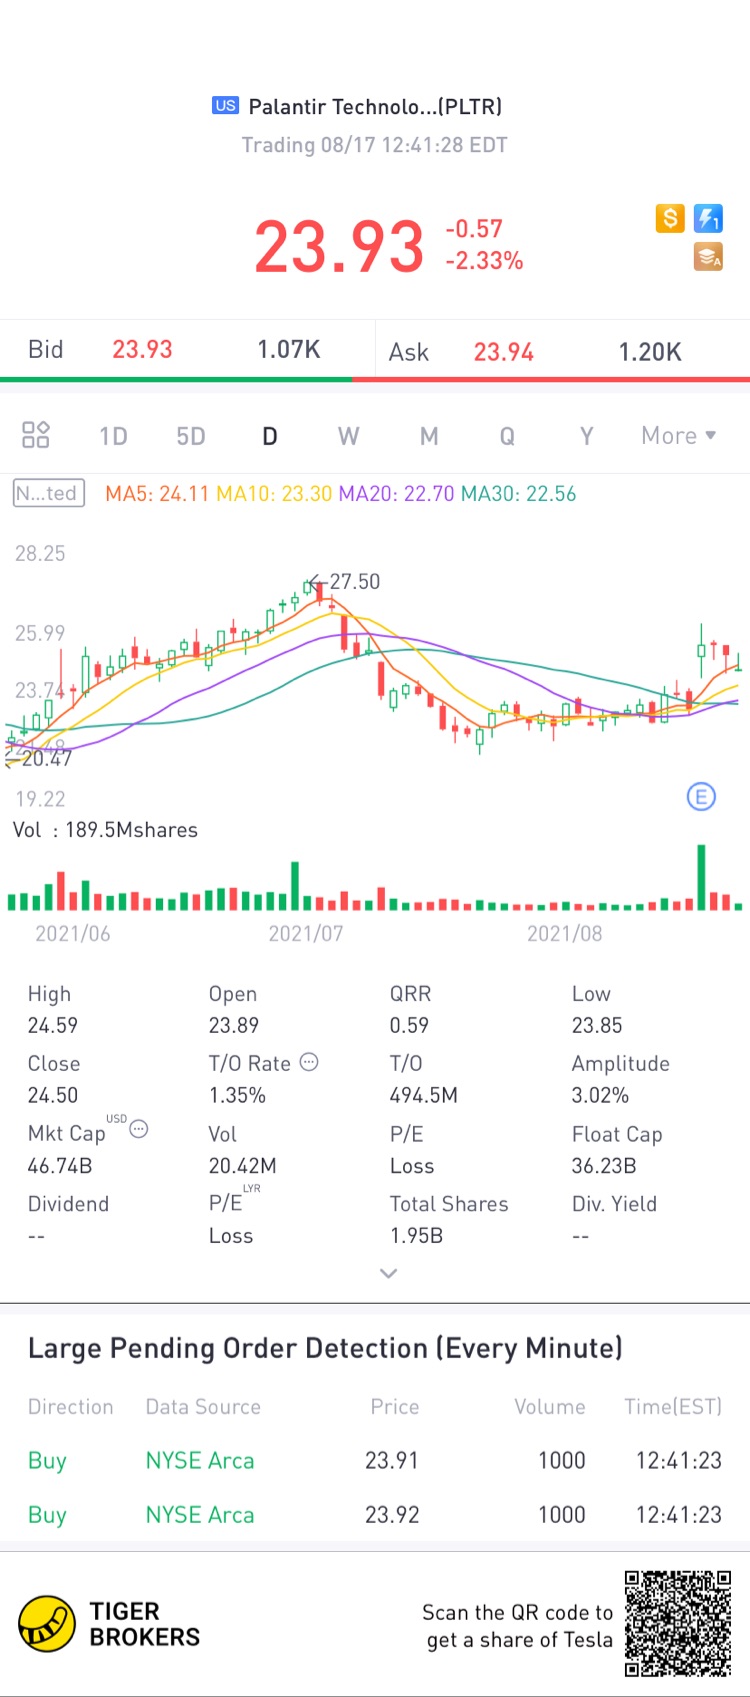Image resolution: width=750 pixels, height=1697 pixels.
Task: Tap the N...ted adjustment button
Action: 48,493
